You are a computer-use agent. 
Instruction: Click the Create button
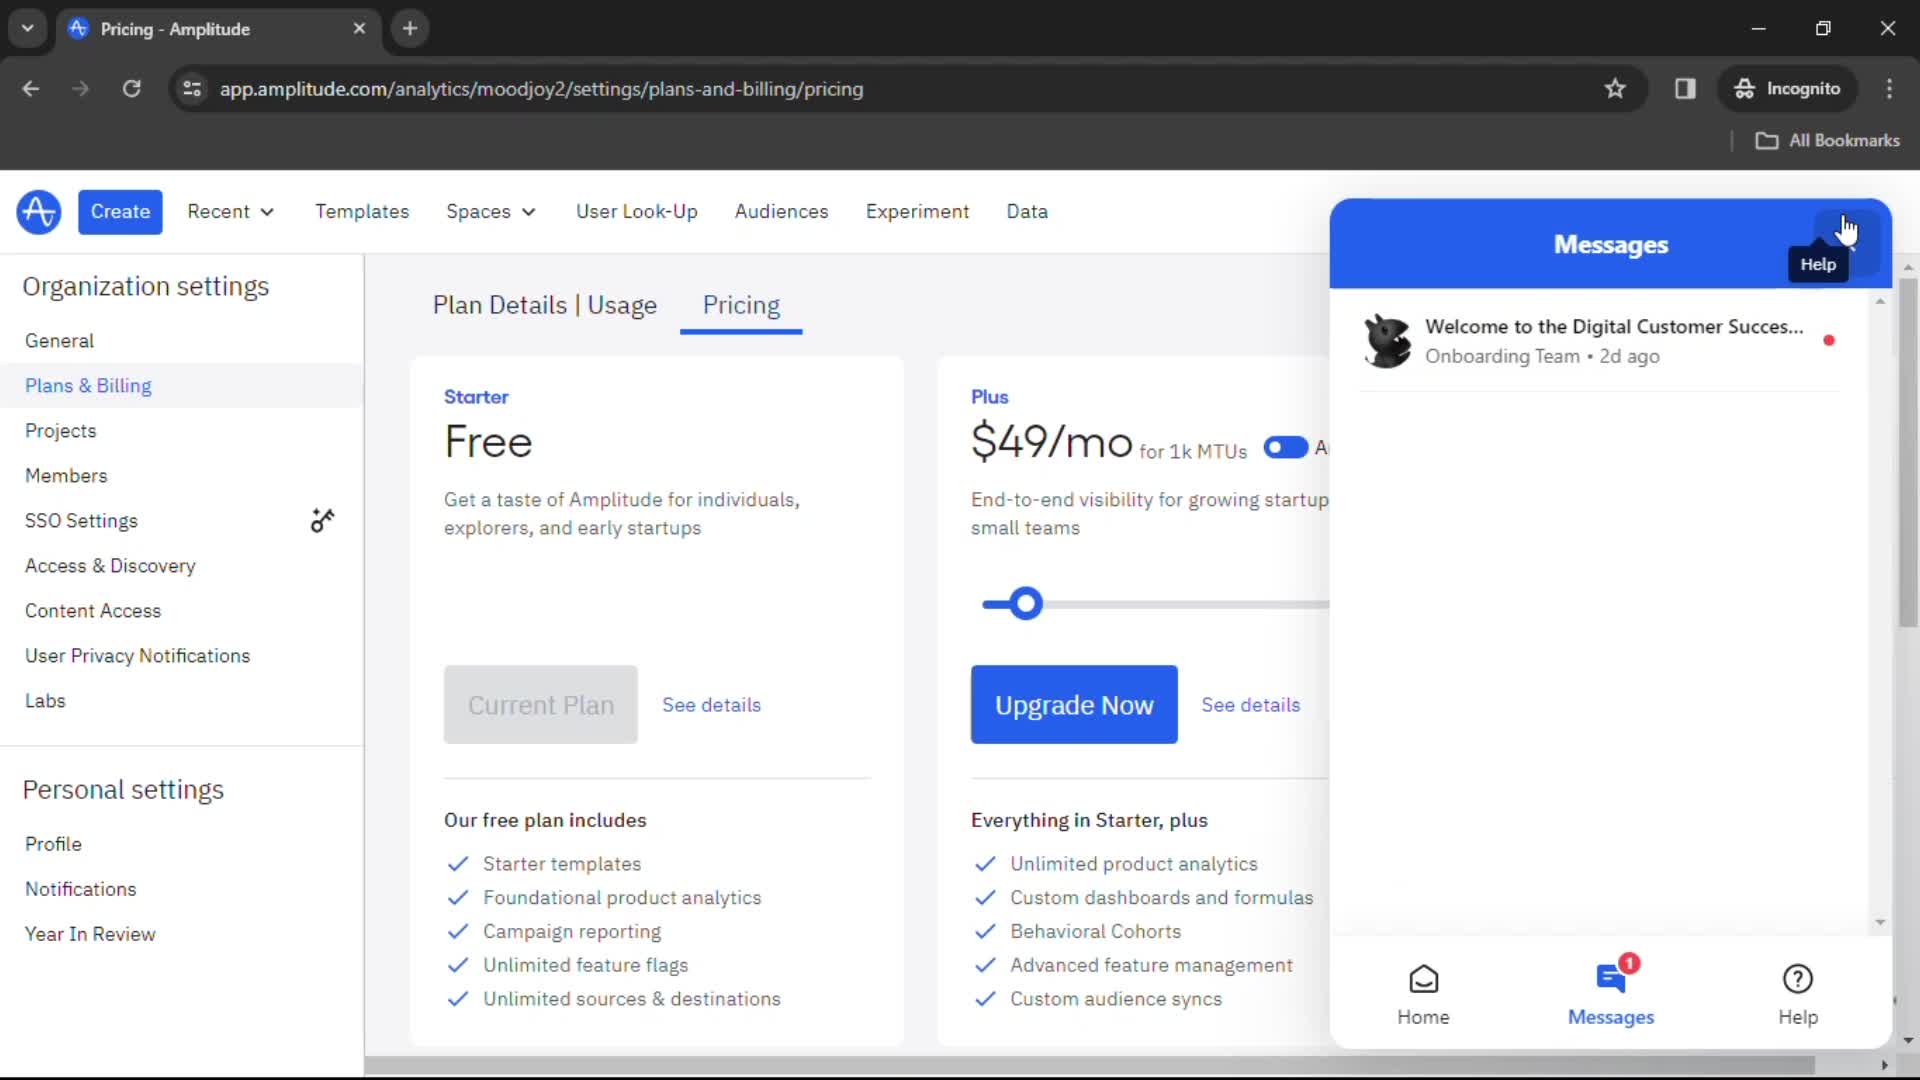tap(120, 212)
